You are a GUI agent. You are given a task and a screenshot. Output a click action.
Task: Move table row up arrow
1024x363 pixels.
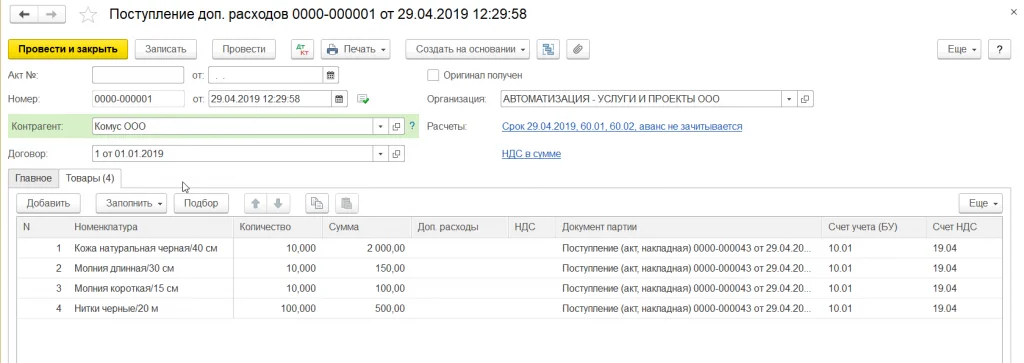255,203
